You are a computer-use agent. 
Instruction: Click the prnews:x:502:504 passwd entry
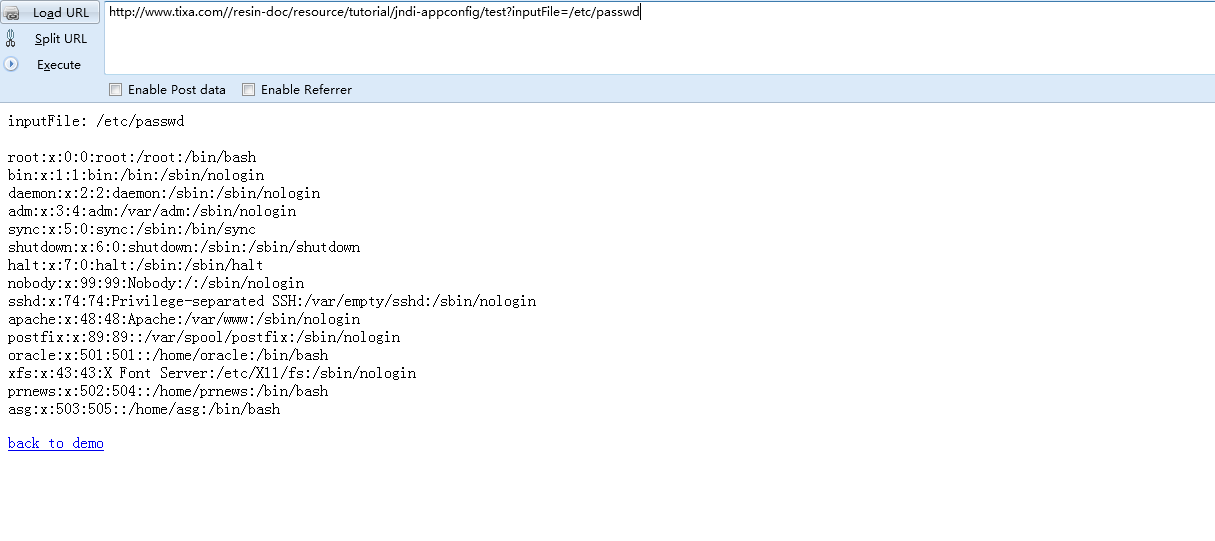[168, 391]
